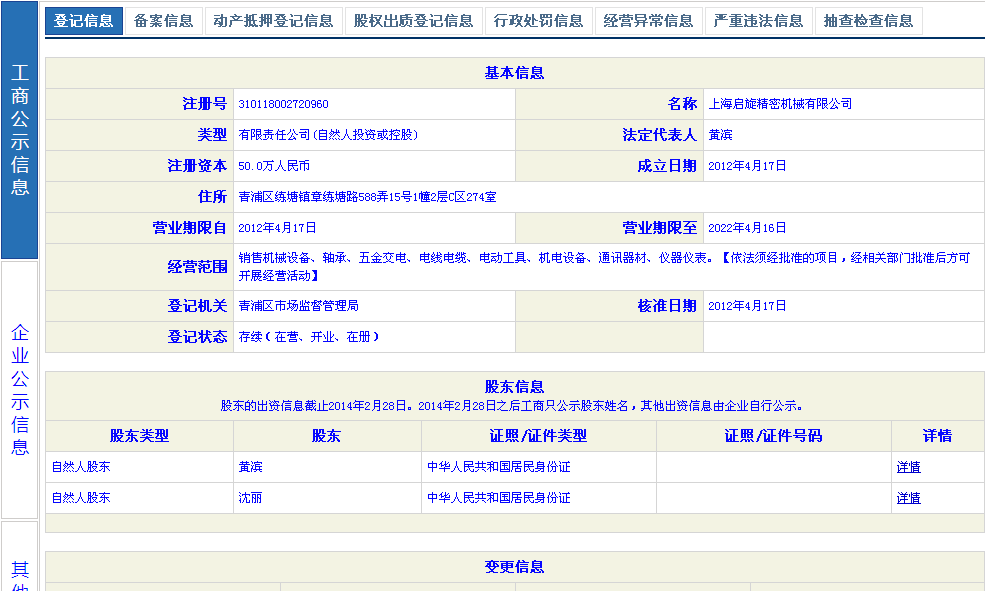Select the 登记信息 tab
Viewport: 985px width, 591px height.
click(84, 21)
